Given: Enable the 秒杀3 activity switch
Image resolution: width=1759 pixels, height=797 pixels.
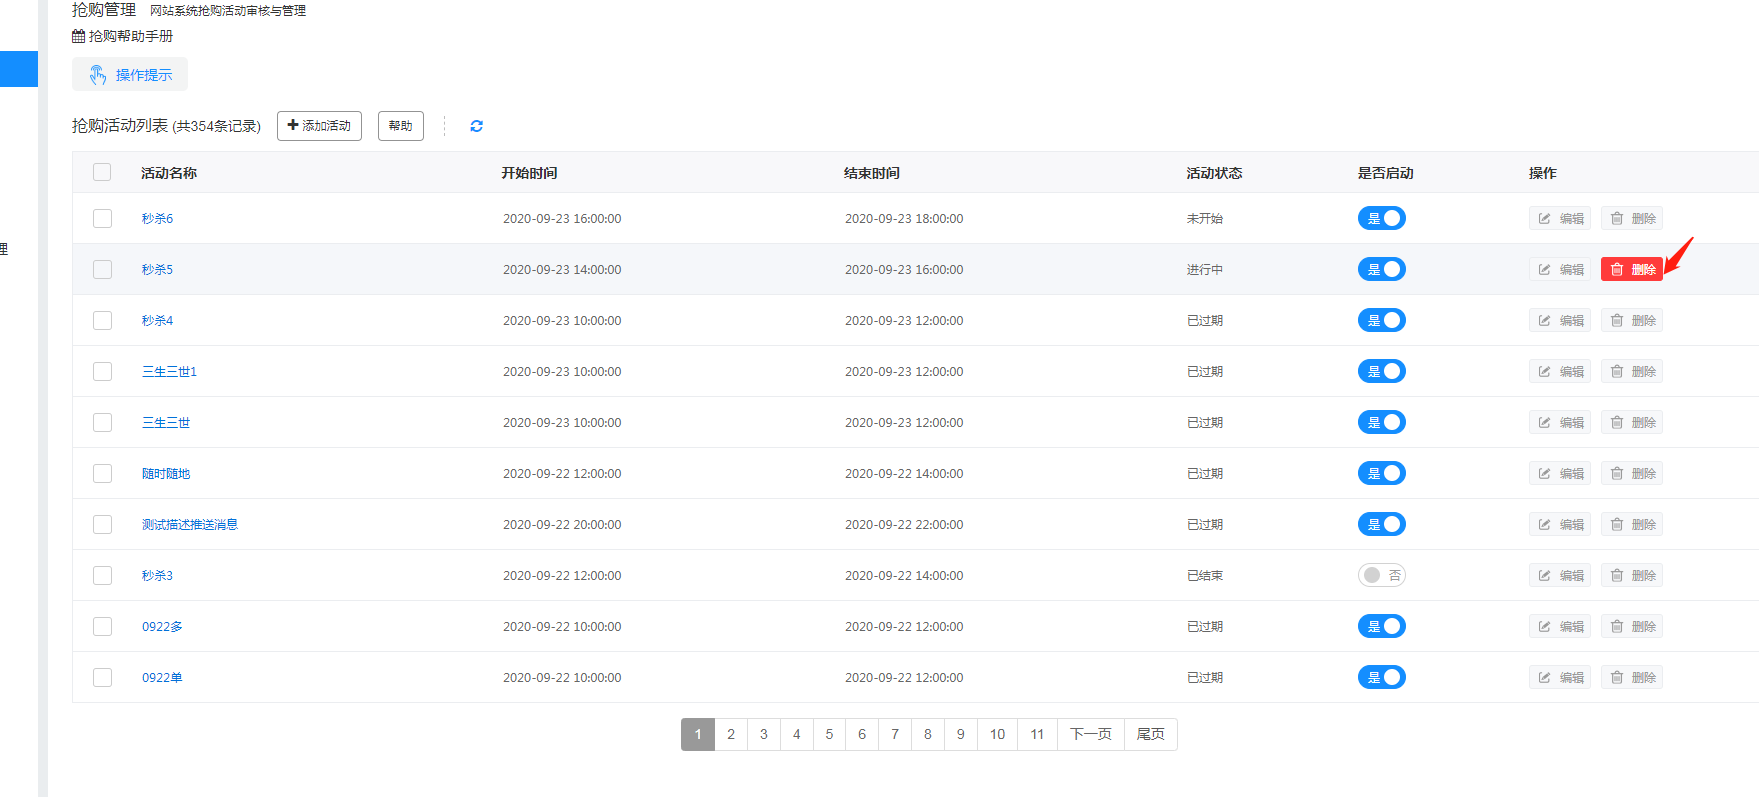Looking at the screenshot, I should coord(1381,575).
